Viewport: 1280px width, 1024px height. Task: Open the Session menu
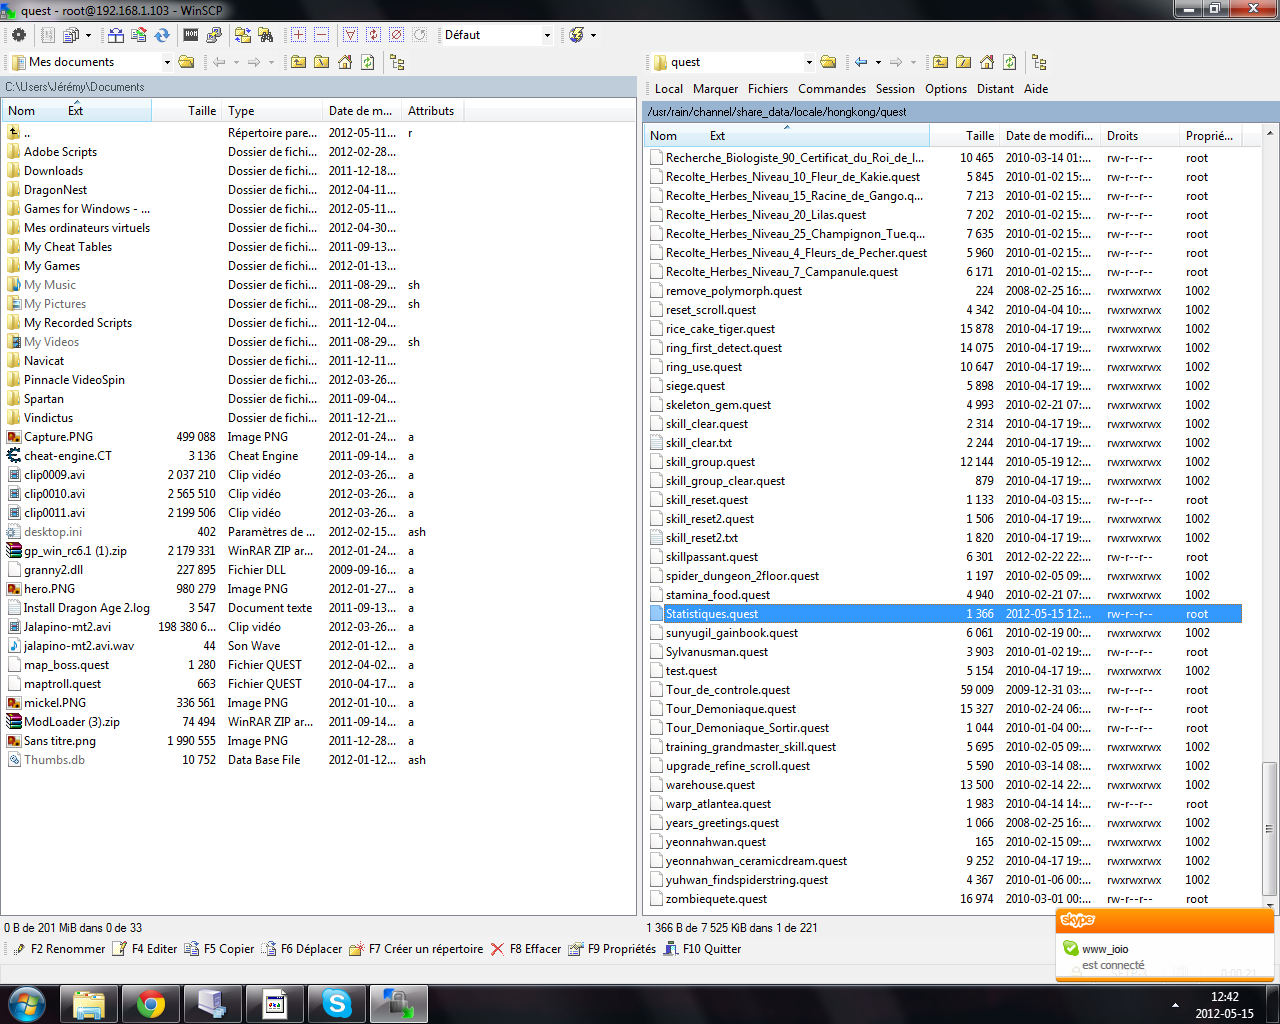tap(895, 89)
